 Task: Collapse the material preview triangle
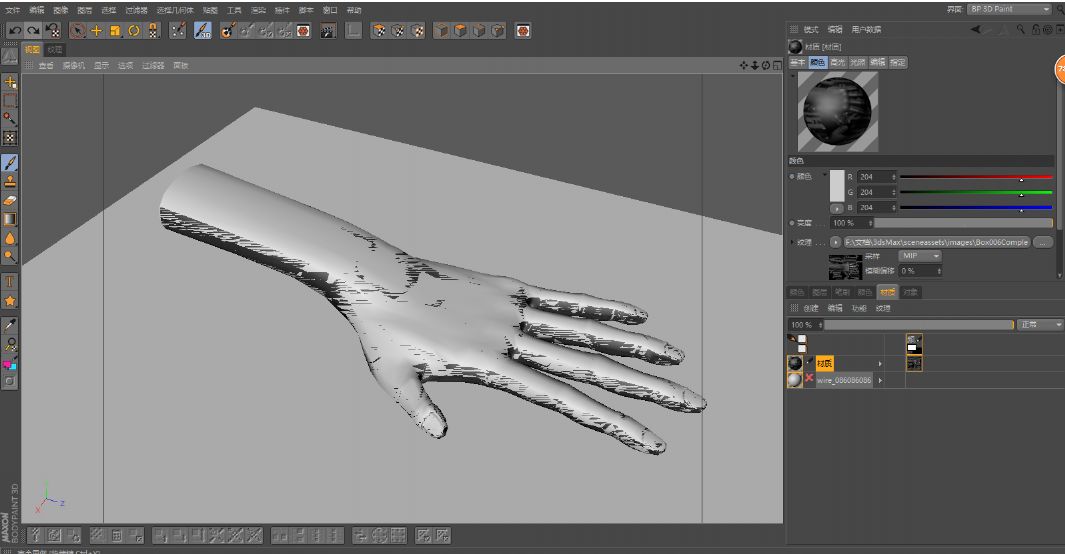pyautogui.click(x=792, y=75)
